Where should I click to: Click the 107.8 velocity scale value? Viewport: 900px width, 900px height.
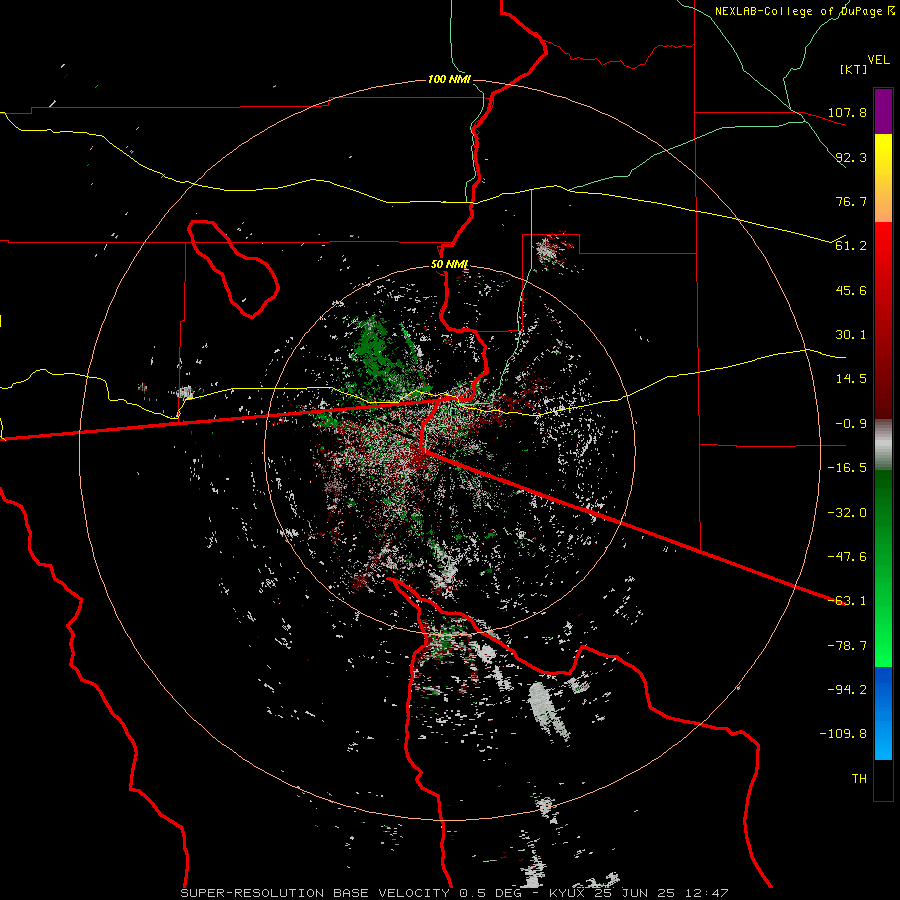tap(847, 112)
